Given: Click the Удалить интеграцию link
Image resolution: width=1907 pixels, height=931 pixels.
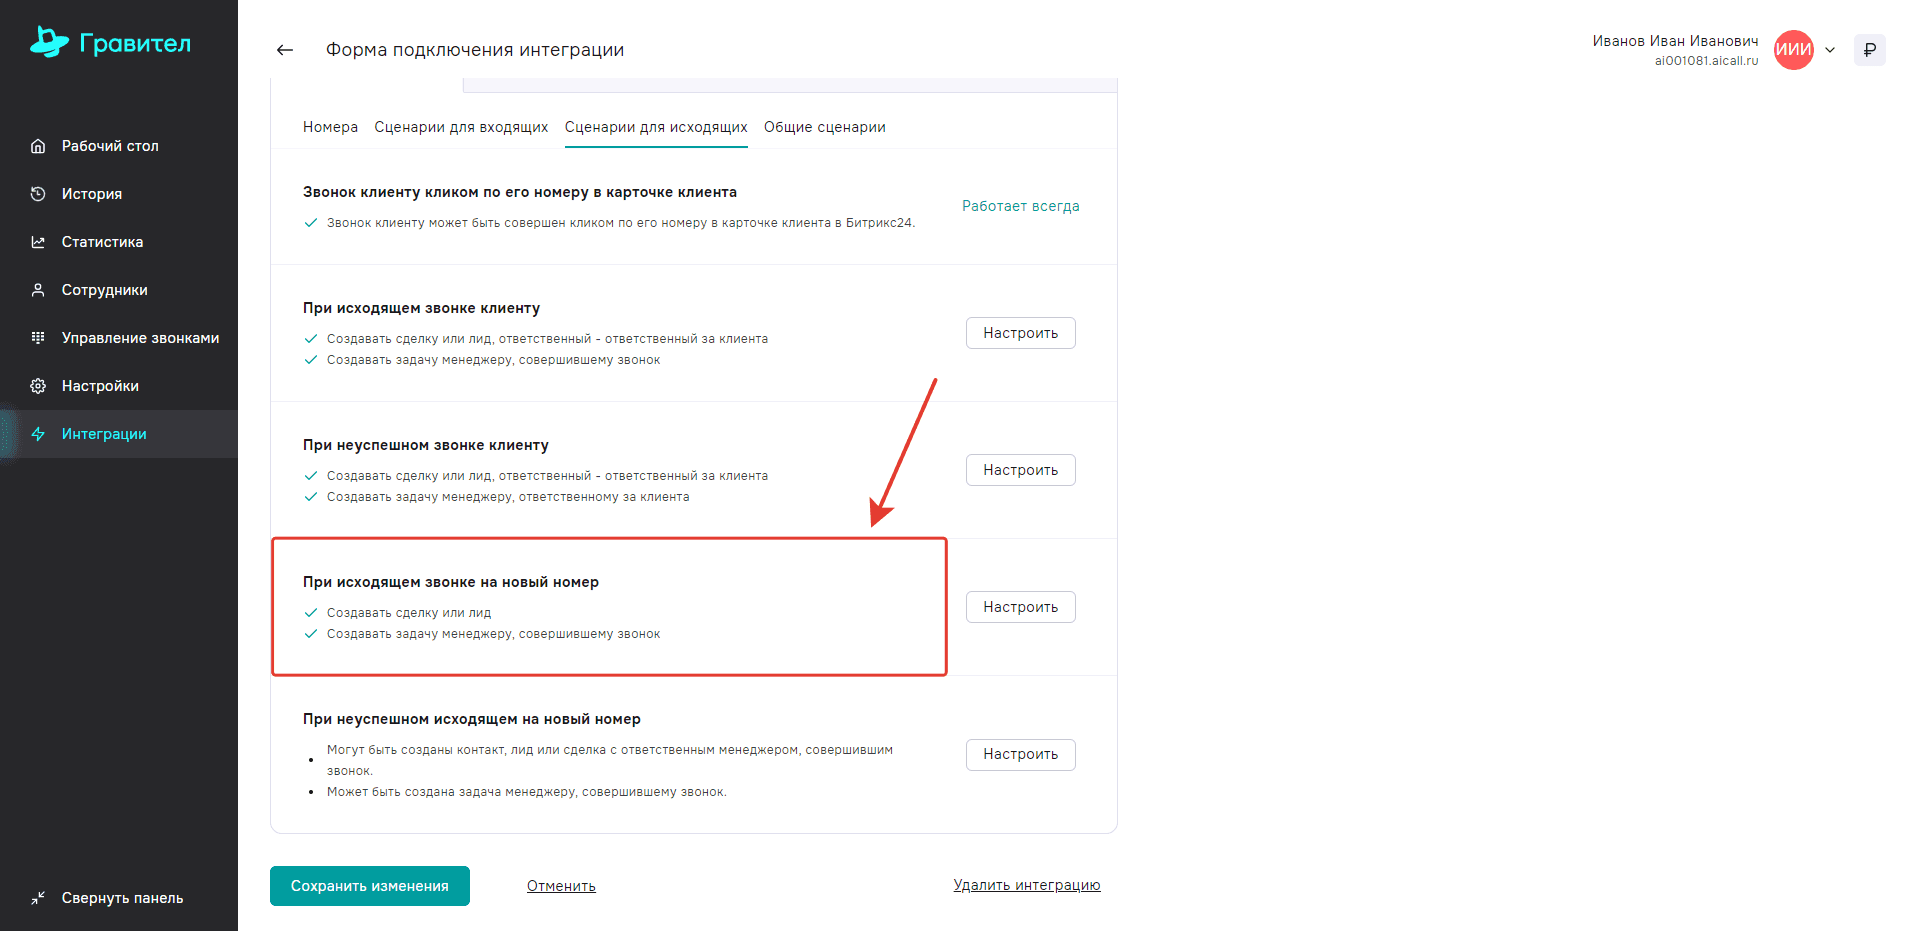Looking at the screenshot, I should [x=1027, y=885].
